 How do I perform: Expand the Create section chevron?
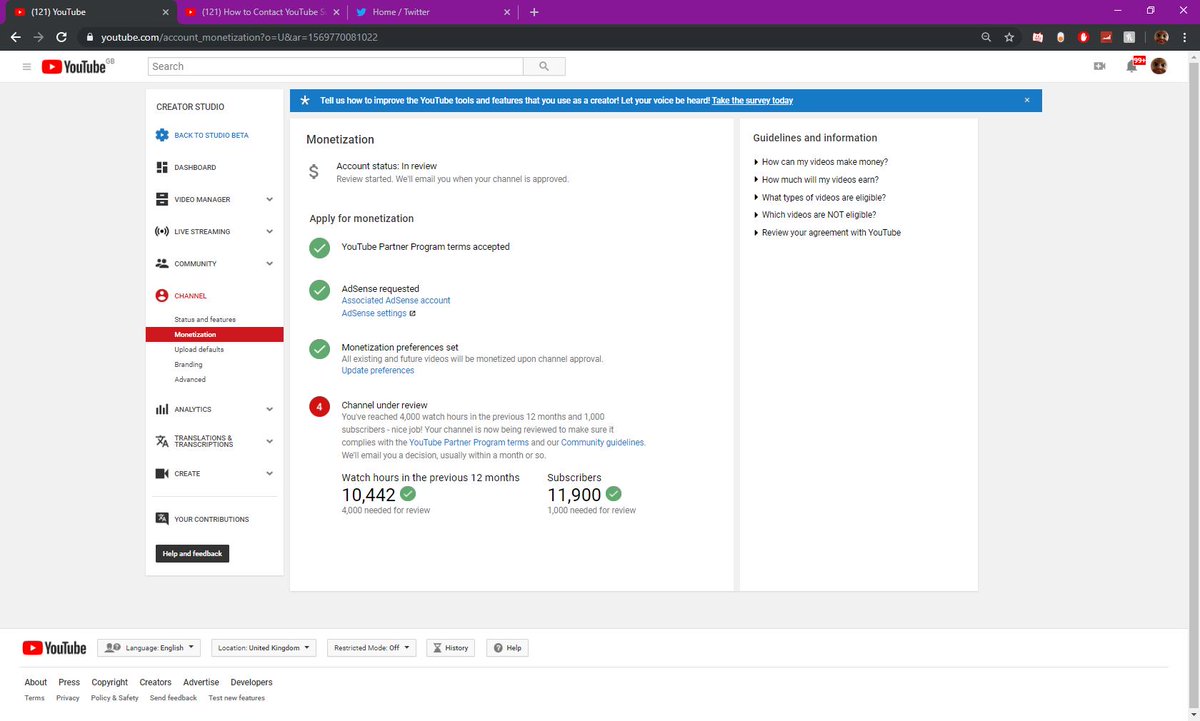(x=269, y=473)
